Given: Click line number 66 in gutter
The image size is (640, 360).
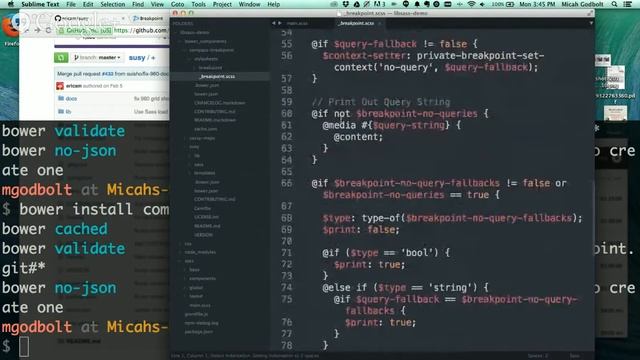Looking at the screenshot, I should coord(287,183).
